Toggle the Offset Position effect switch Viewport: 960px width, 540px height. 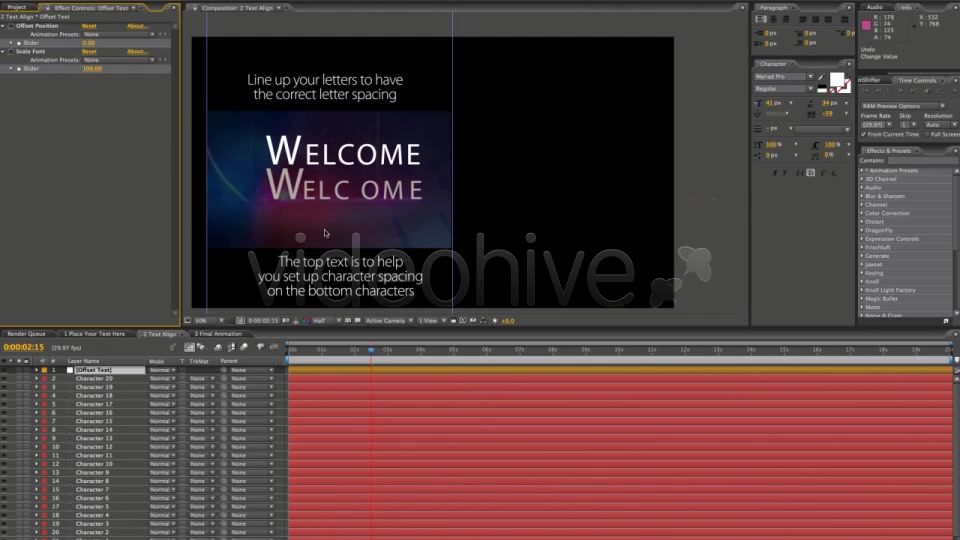[x=10, y=26]
